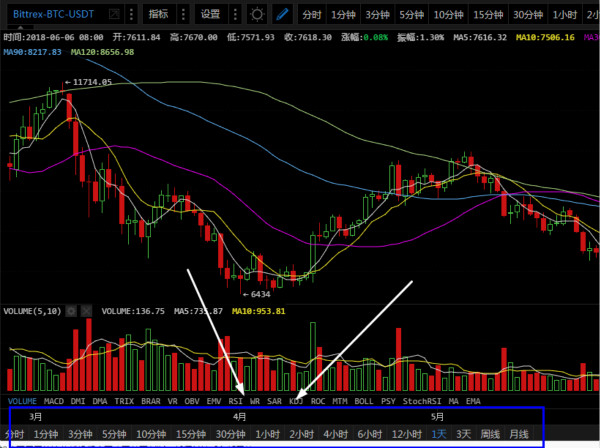
Task: Switch to the RSI indicator tab
Action: [x=236, y=401]
